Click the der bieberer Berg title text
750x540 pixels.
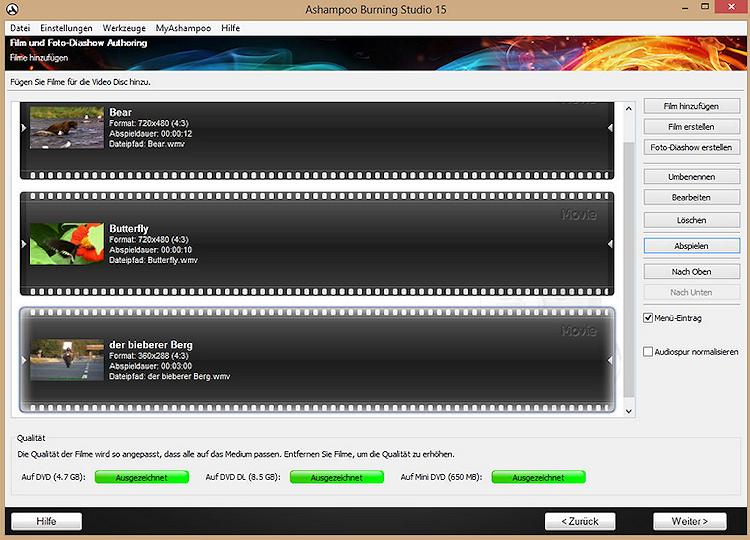[x=151, y=345]
